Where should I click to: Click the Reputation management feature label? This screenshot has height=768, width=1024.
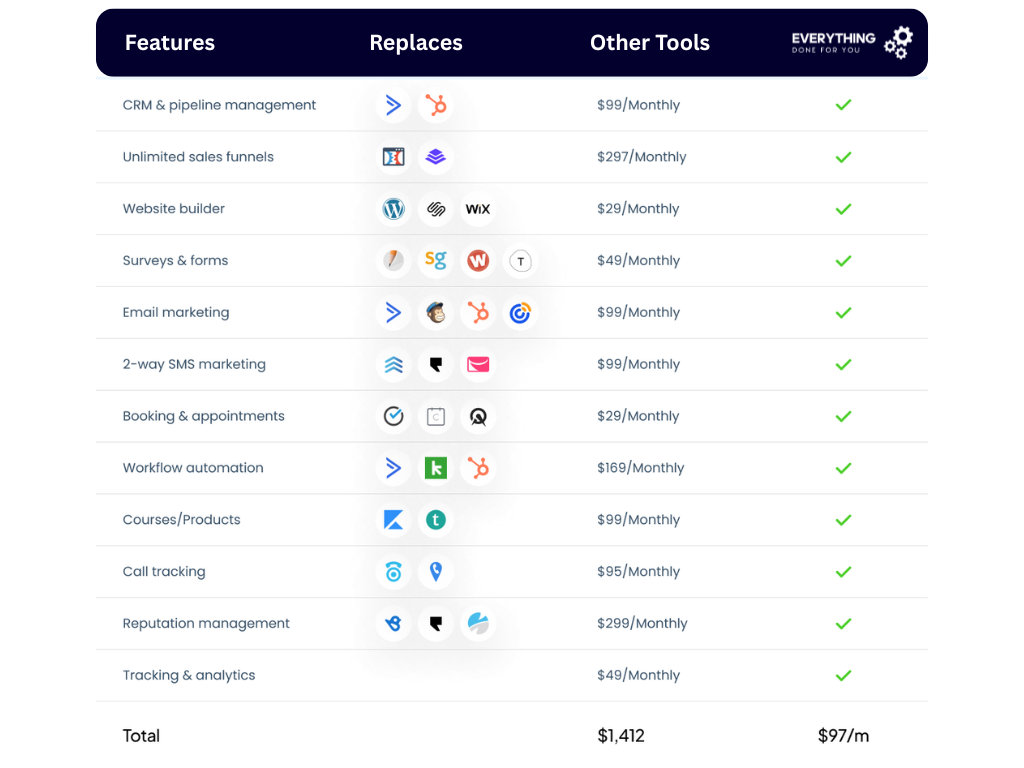[206, 624]
